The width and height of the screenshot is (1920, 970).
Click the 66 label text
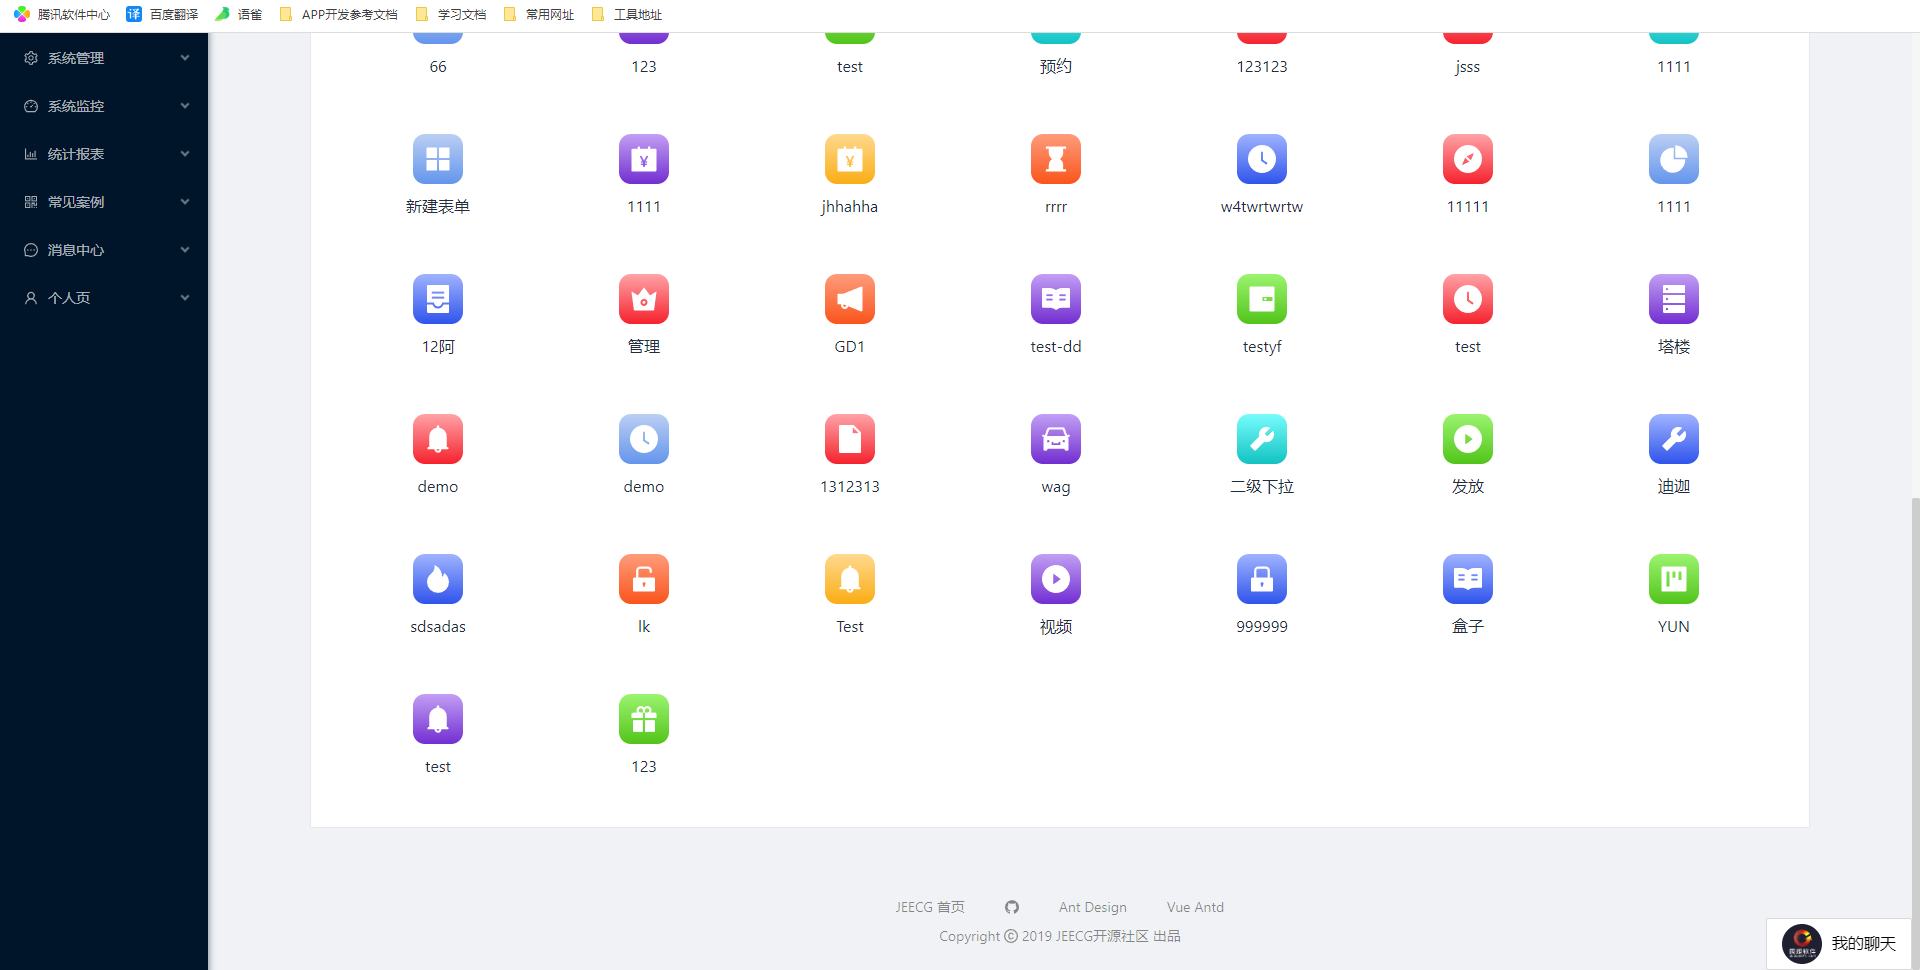(x=438, y=66)
